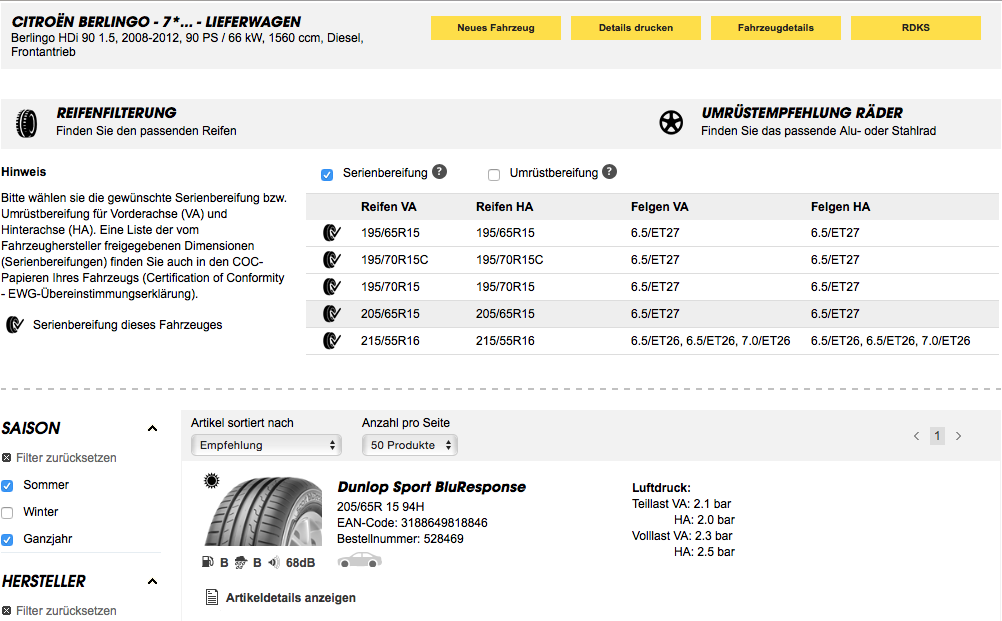Select tire icon in 215/55R16 row
This screenshot has width=1002, height=621.
[332, 341]
